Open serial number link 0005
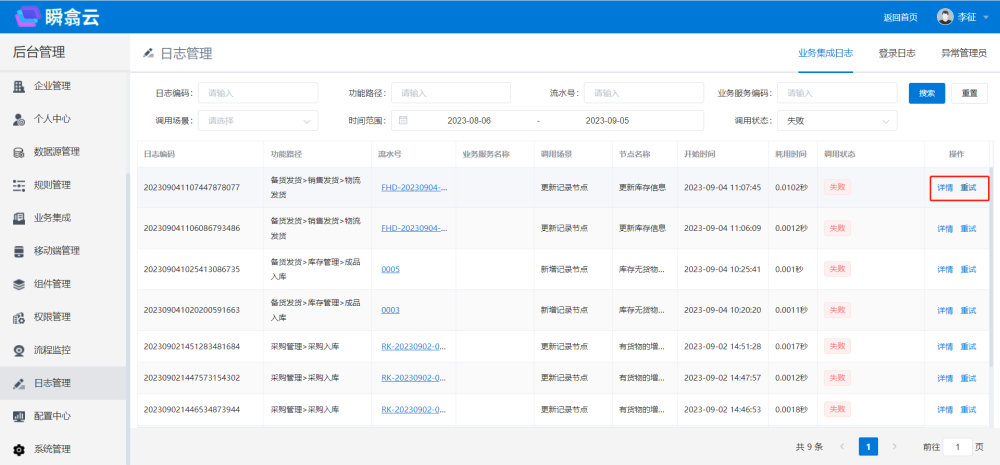1000x465 pixels. [x=390, y=269]
